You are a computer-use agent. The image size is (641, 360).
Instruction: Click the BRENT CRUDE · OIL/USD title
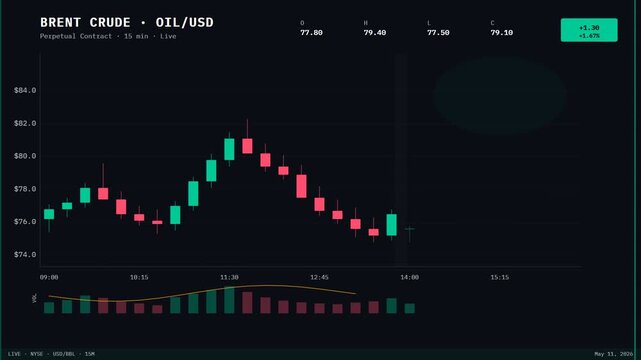click(x=127, y=22)
